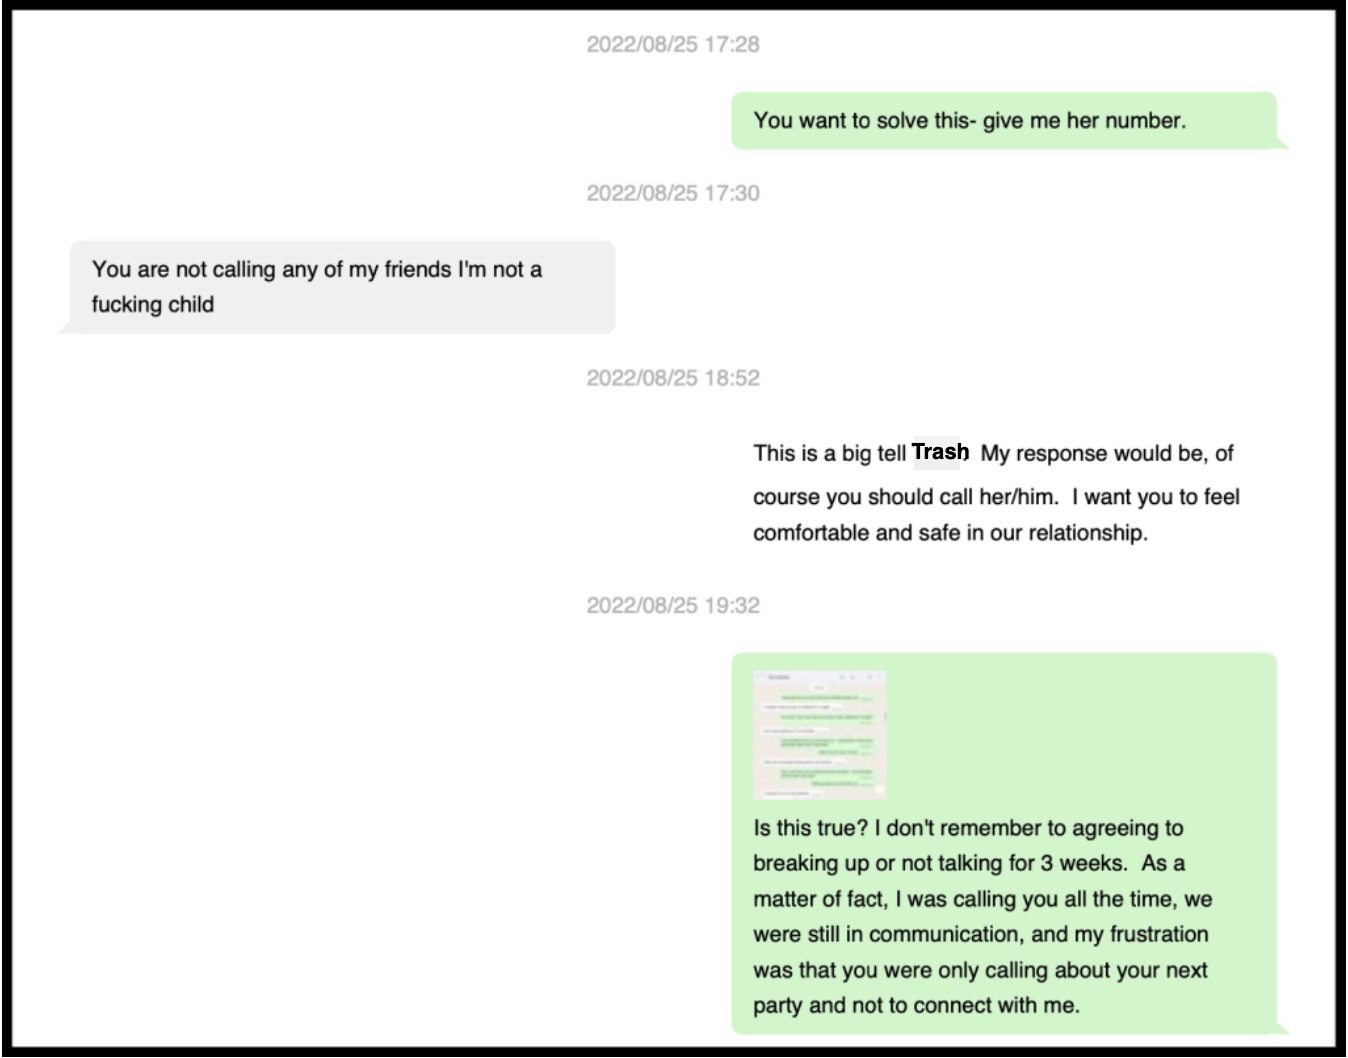Screen dimensions: 1348x1058
Task: Click the "were still in communication" line
Action: [x=980, y=934]
